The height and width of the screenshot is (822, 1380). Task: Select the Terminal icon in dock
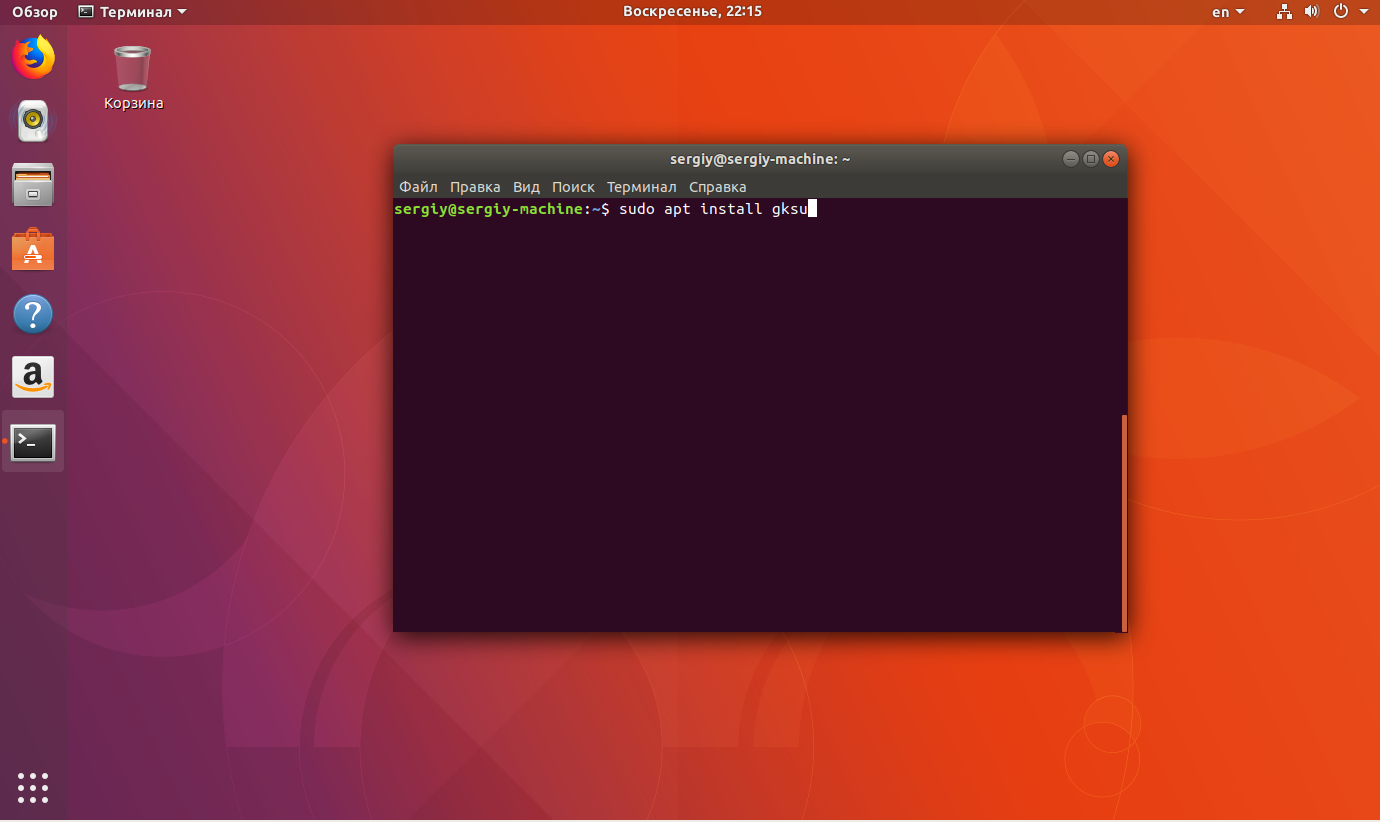click(x=33, y=441)
